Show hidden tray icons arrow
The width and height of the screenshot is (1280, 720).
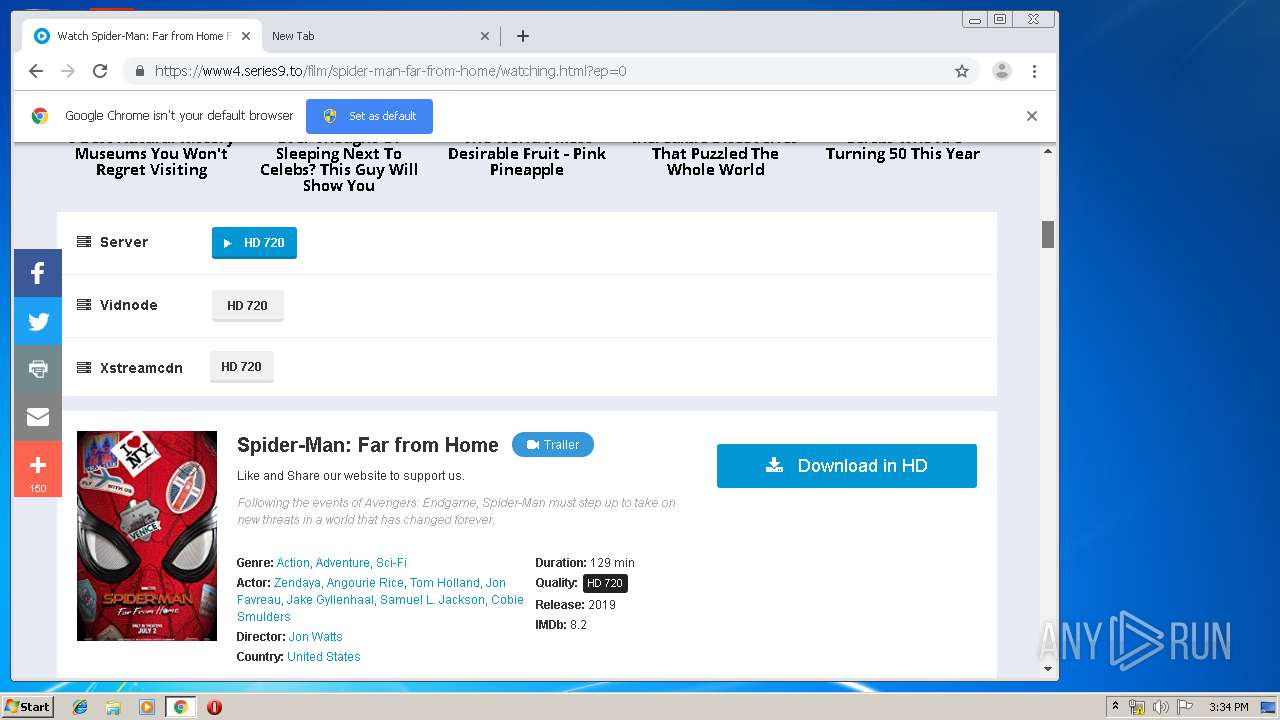(1115, 707)
